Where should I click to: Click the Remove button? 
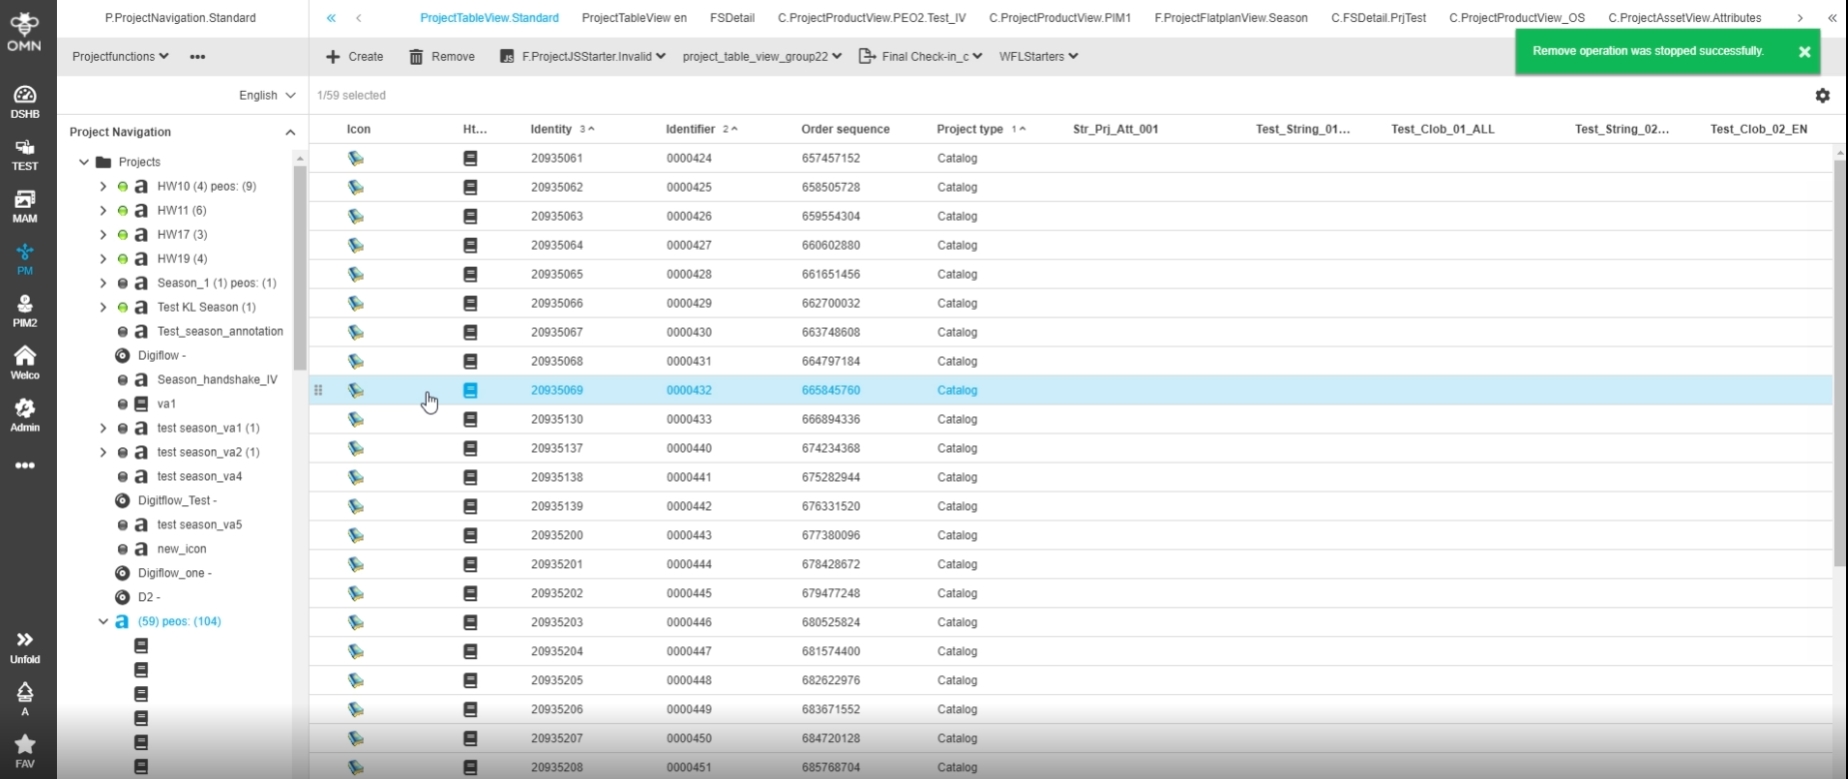442,57
